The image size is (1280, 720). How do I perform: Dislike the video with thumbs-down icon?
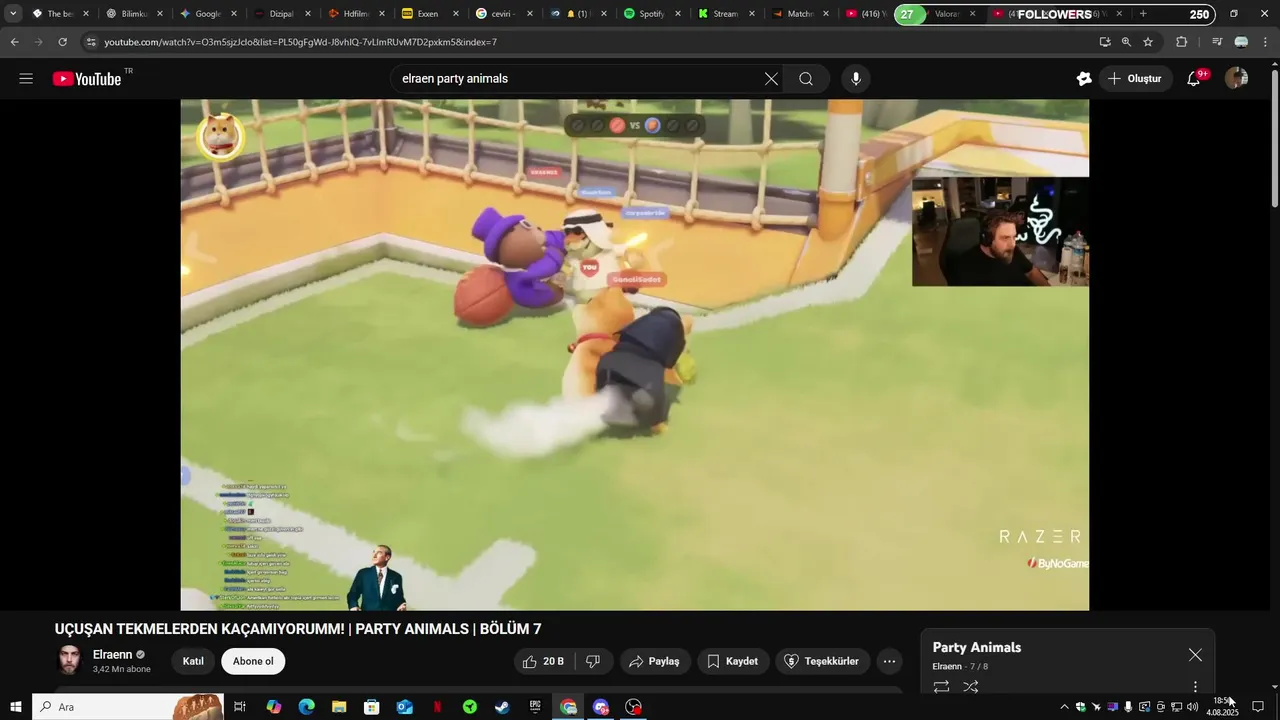[x=593, y=661]
